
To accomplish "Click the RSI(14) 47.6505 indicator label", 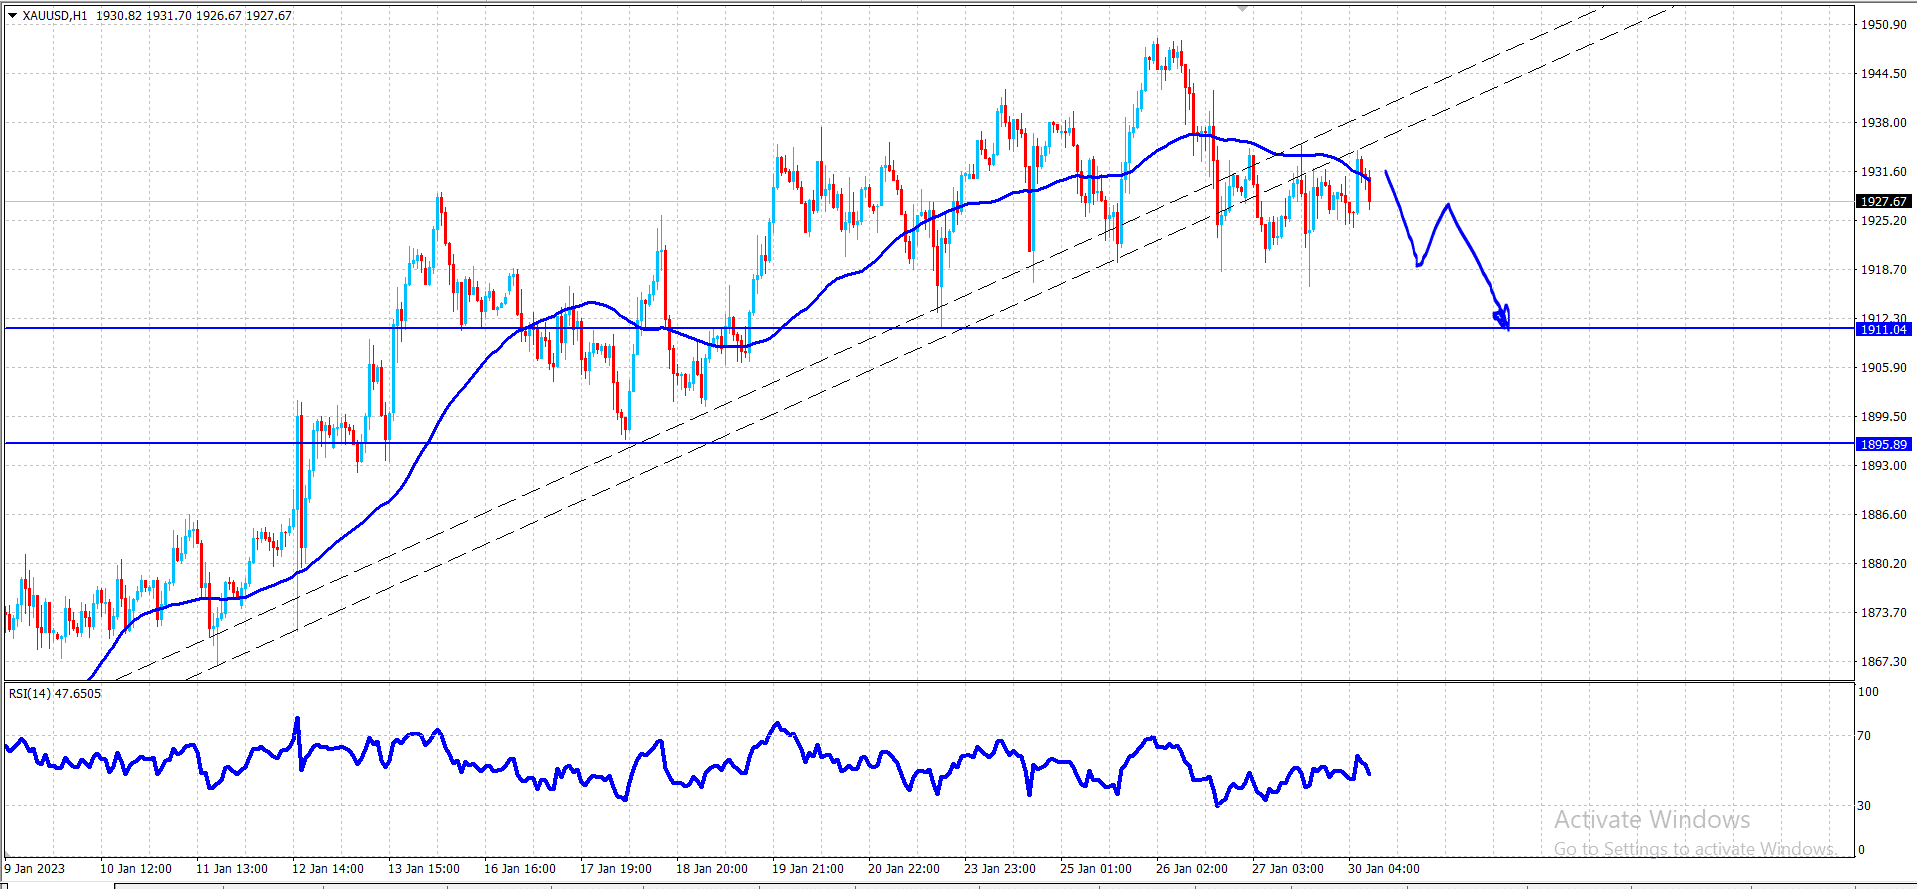I will pos(55,694).
